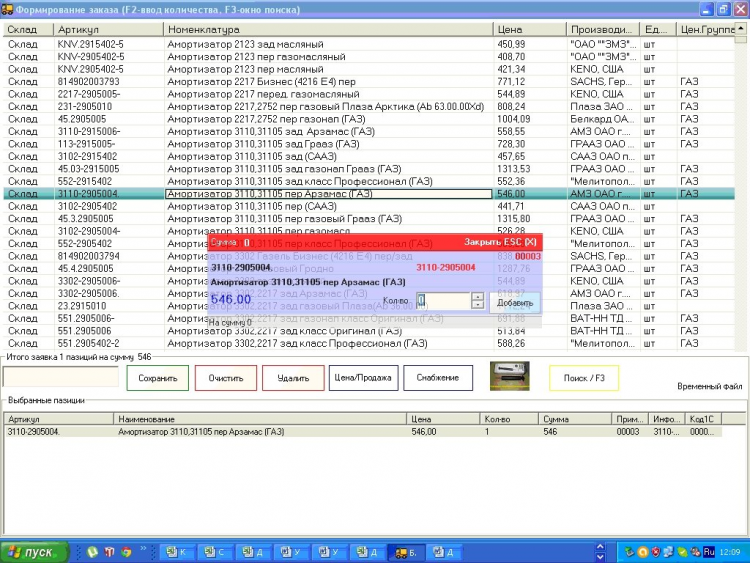Click Временный файл label

pyautogui.click(x=709, y=386)
